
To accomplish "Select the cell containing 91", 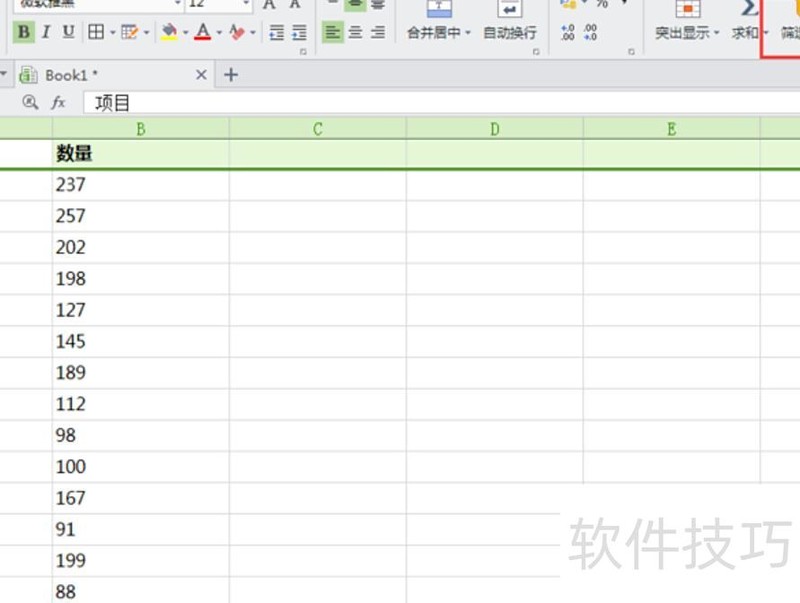I will 141,530.
